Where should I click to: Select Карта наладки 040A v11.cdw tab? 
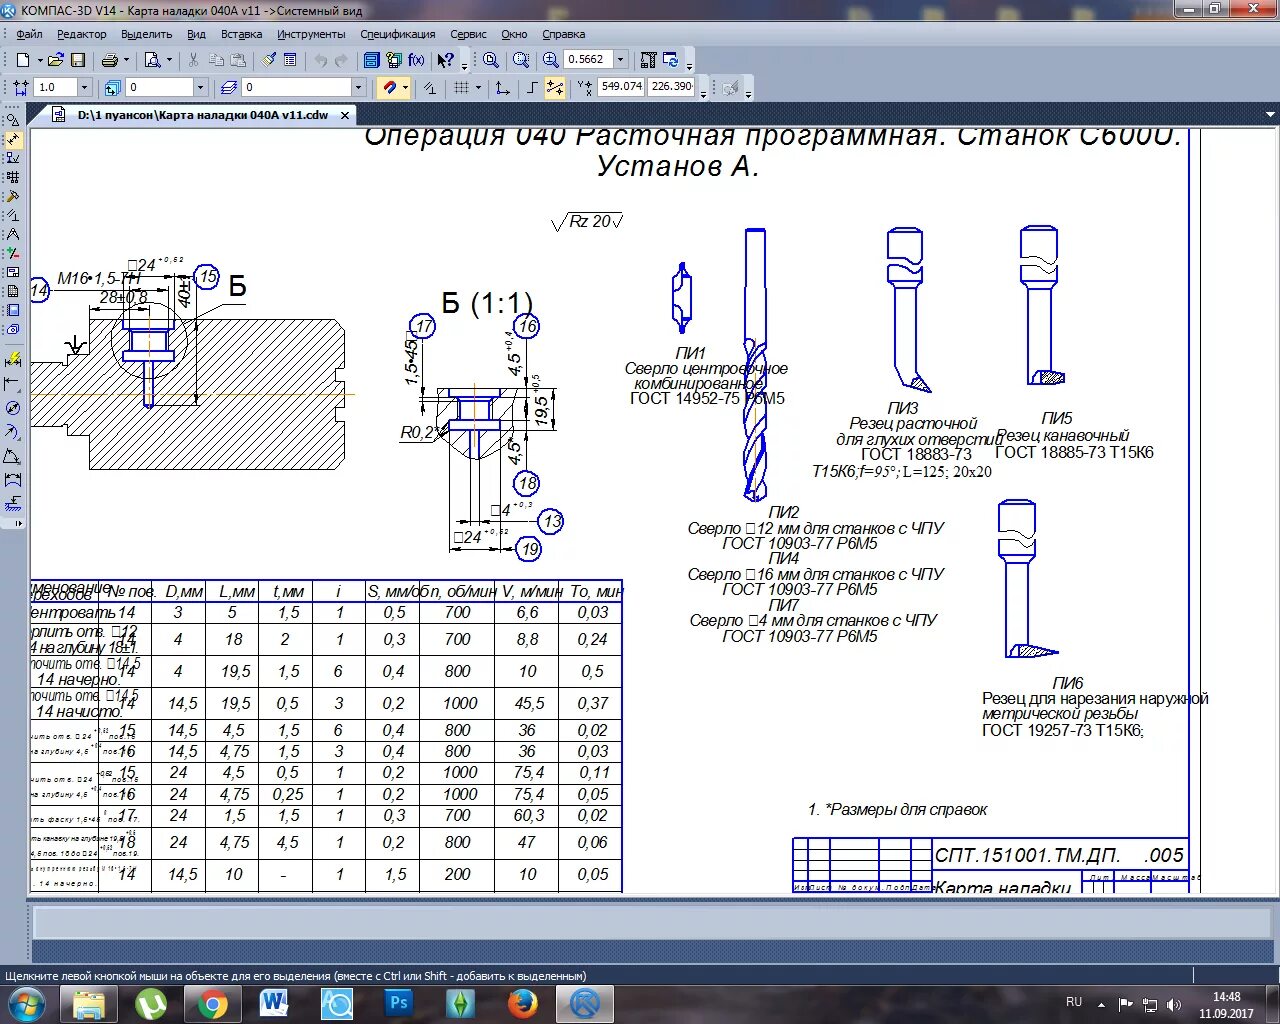click(x=203, y=115)
